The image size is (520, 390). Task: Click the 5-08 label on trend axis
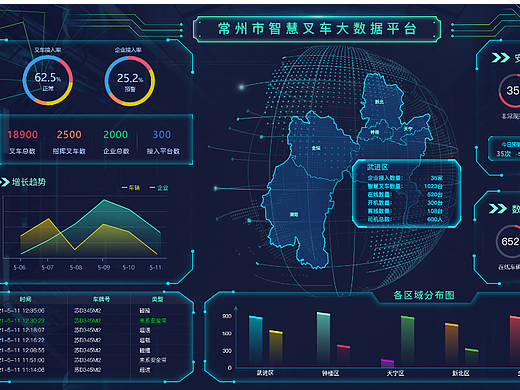[76, 267]
